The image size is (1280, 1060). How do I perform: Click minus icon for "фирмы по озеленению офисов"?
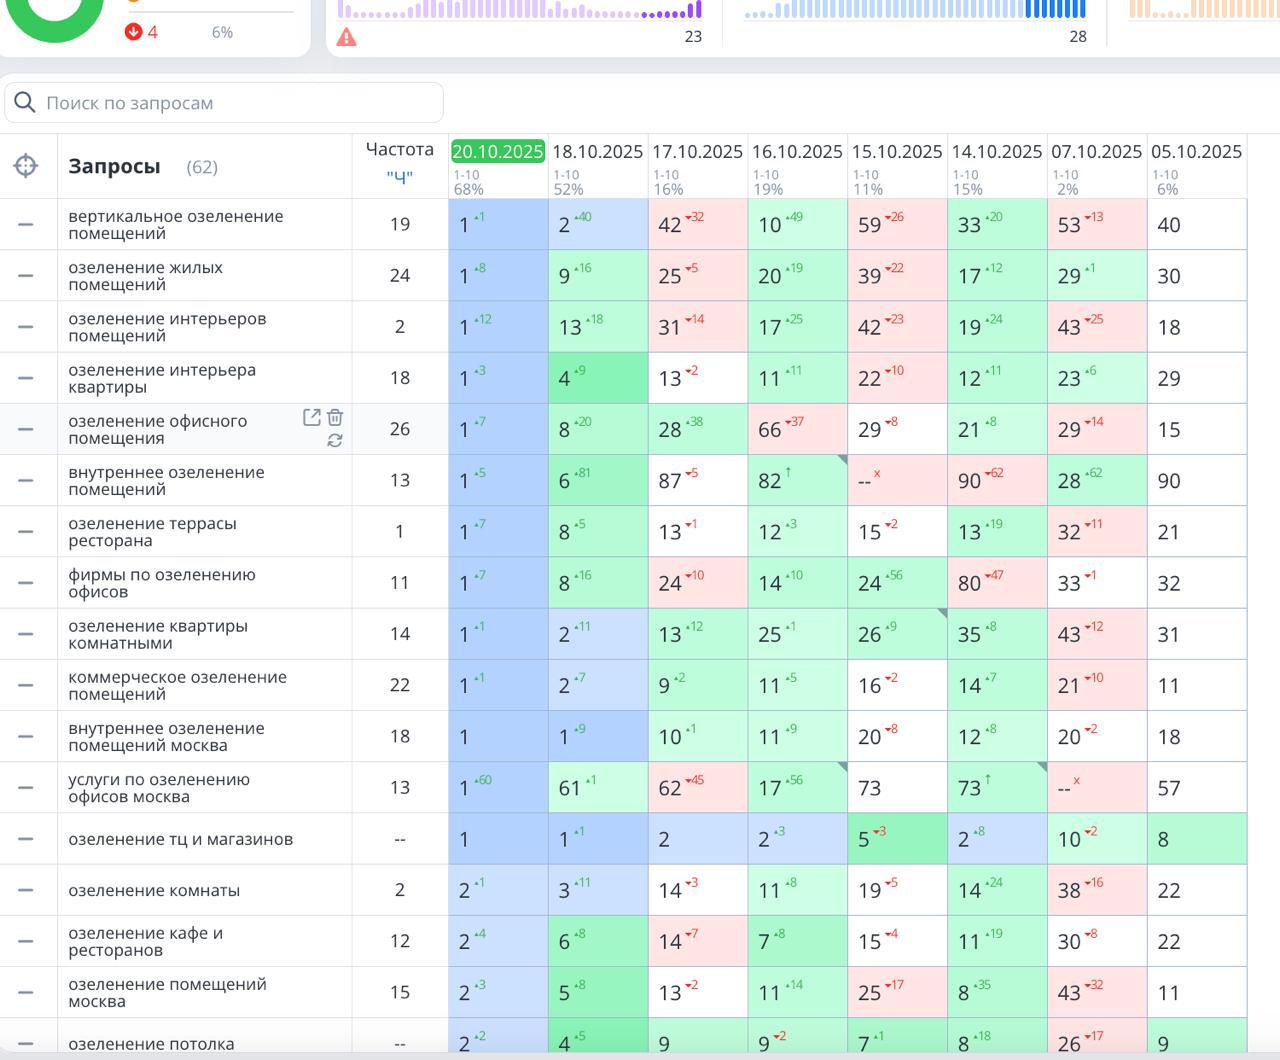[x=26, y=583]
